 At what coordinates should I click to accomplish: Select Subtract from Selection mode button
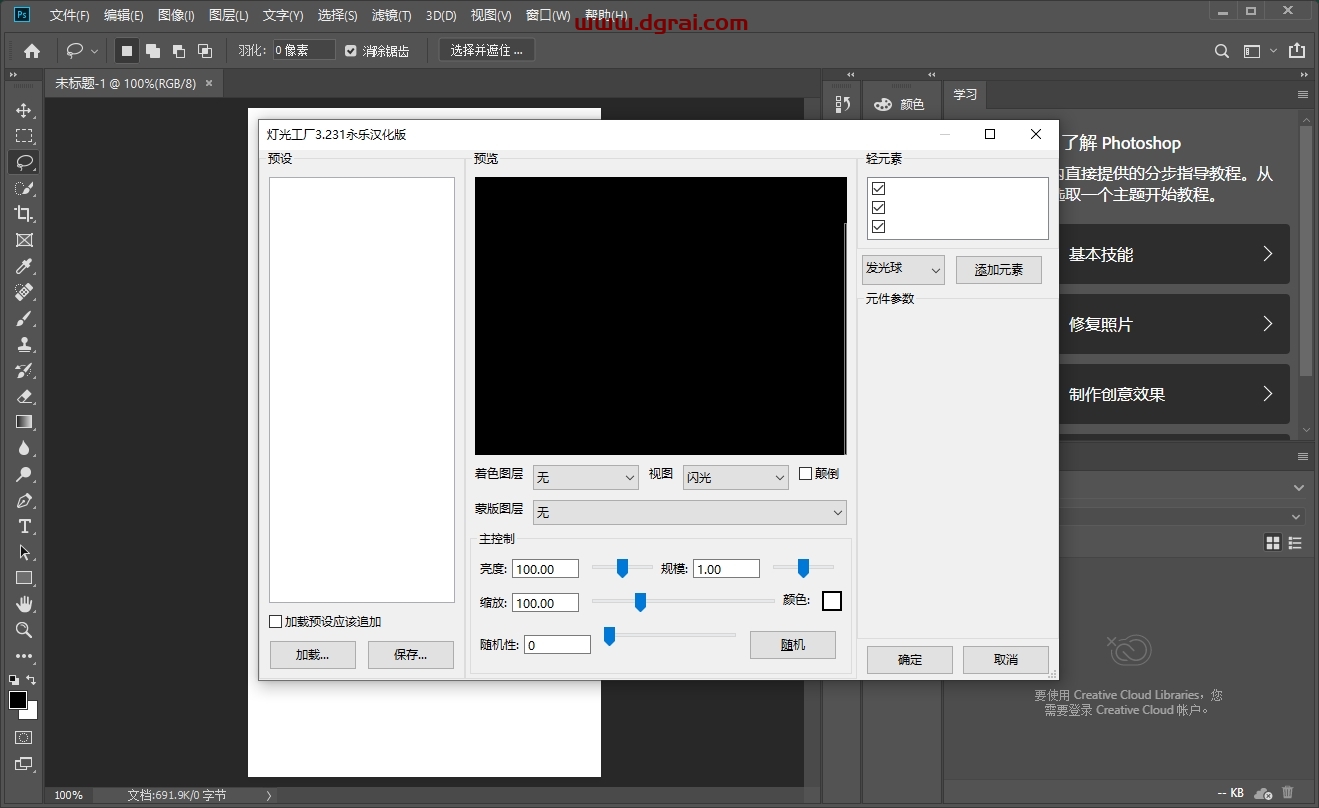coord(179,50)
